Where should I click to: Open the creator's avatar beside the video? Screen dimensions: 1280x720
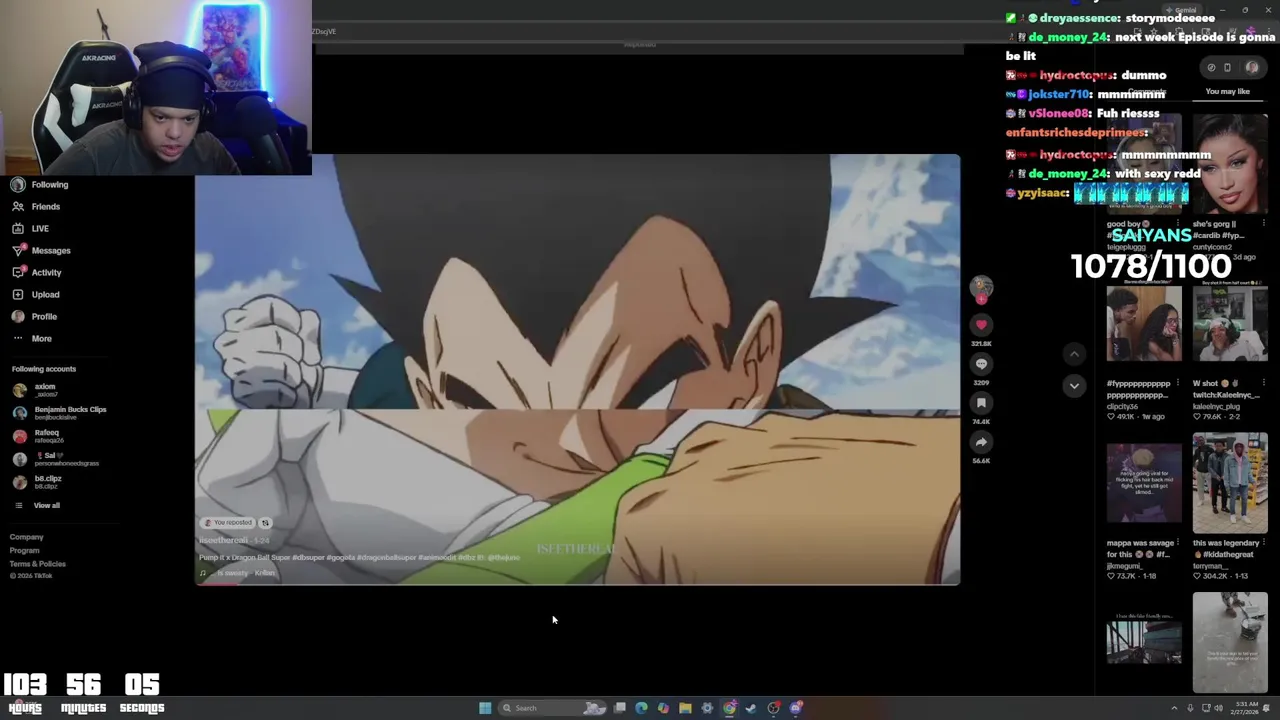(981, 286)
